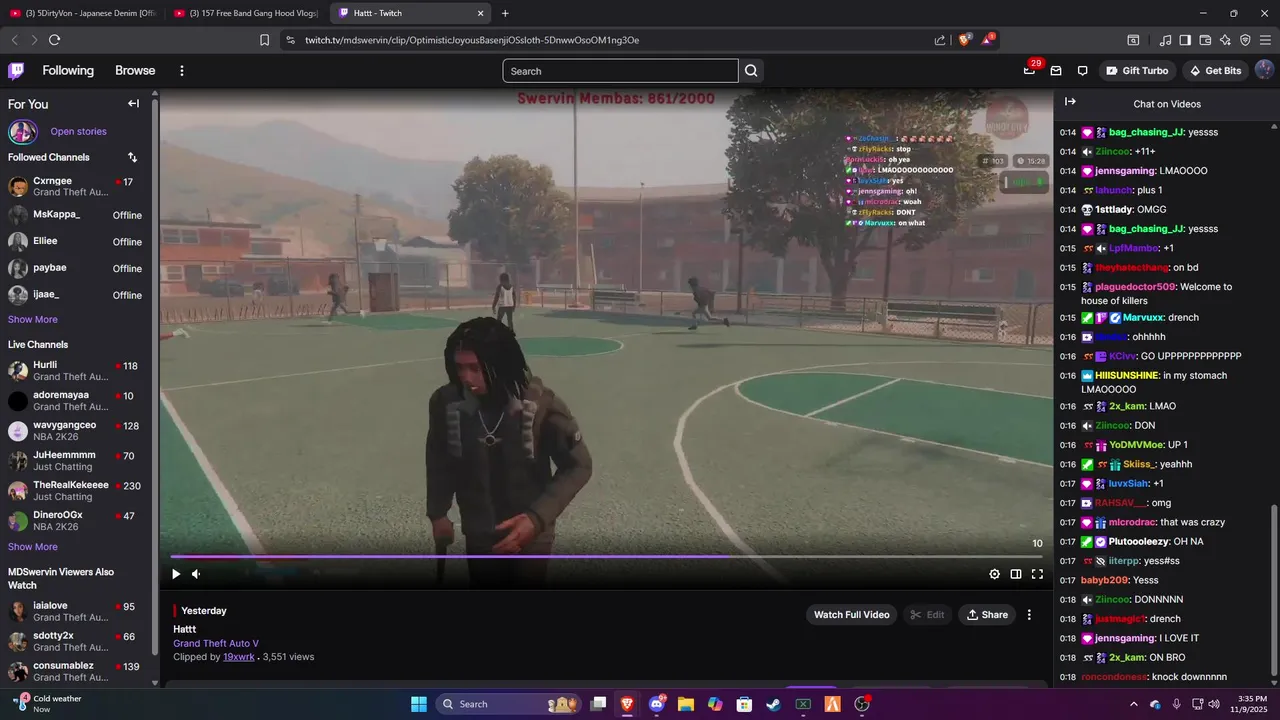Click the Get Bits button

point(1215,71)
